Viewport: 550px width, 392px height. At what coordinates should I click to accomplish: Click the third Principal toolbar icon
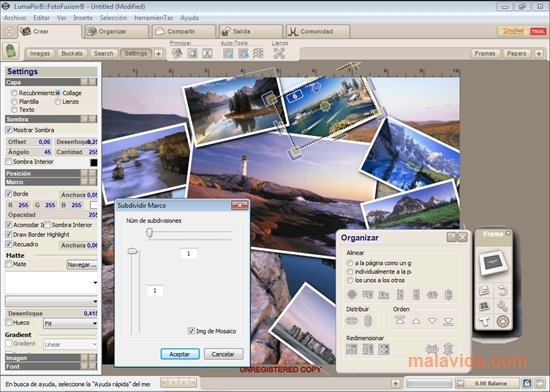click(x=207, y=53)
